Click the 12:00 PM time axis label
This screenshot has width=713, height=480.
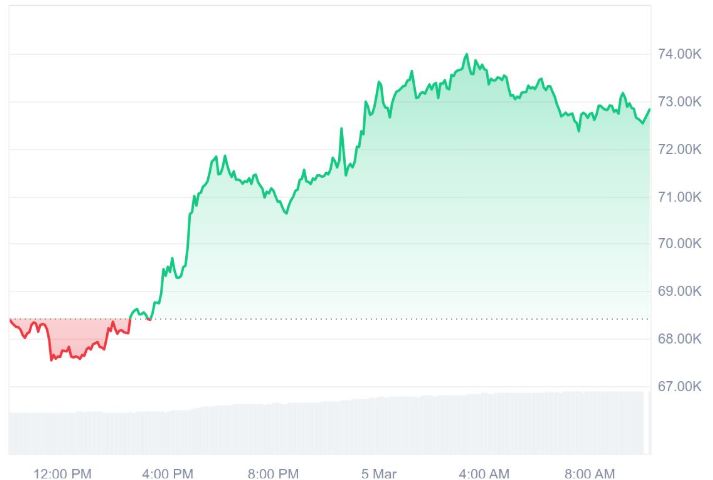tap(62, 473)
